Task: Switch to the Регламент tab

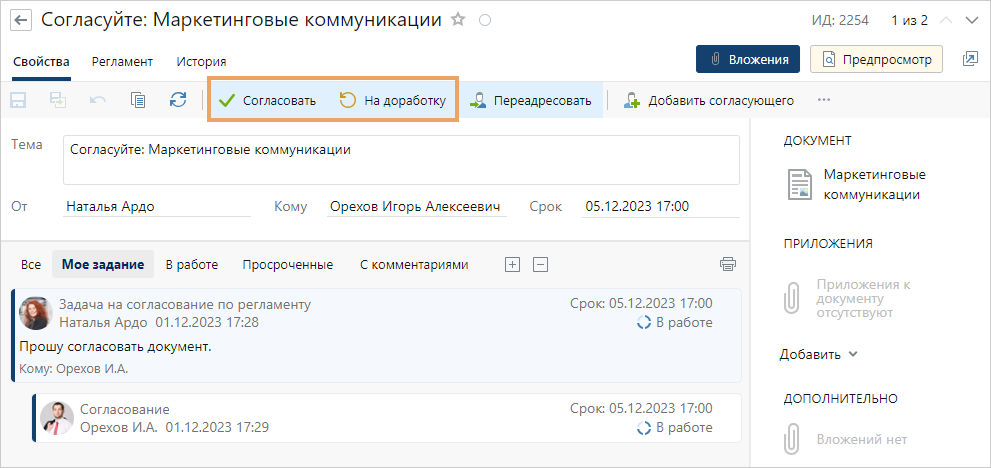Action: click(122, 61)
